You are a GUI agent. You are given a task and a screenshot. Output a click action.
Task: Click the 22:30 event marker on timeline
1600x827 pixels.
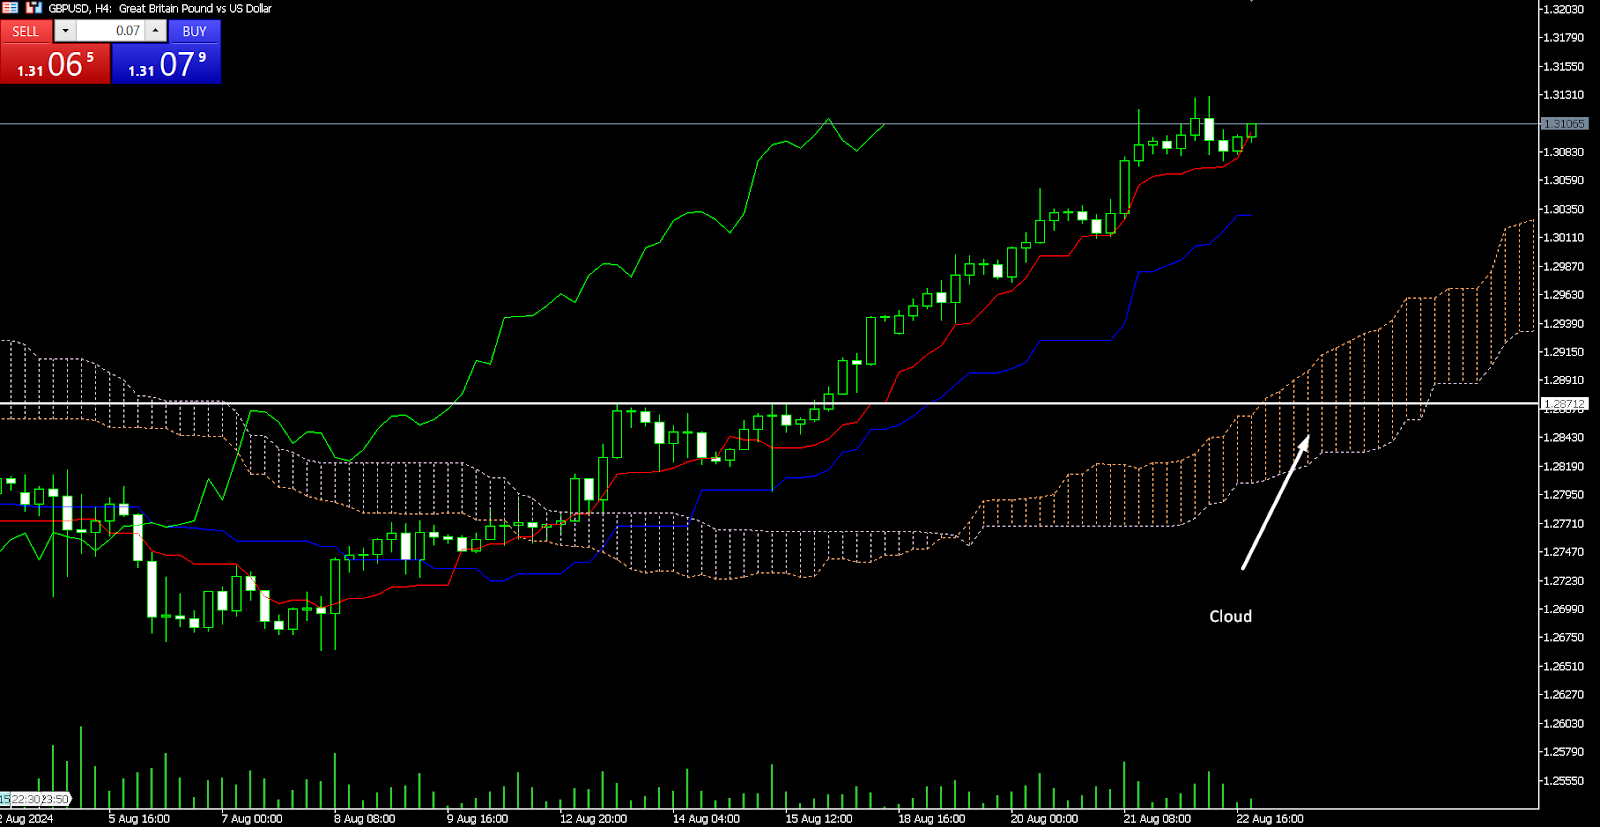24,799
